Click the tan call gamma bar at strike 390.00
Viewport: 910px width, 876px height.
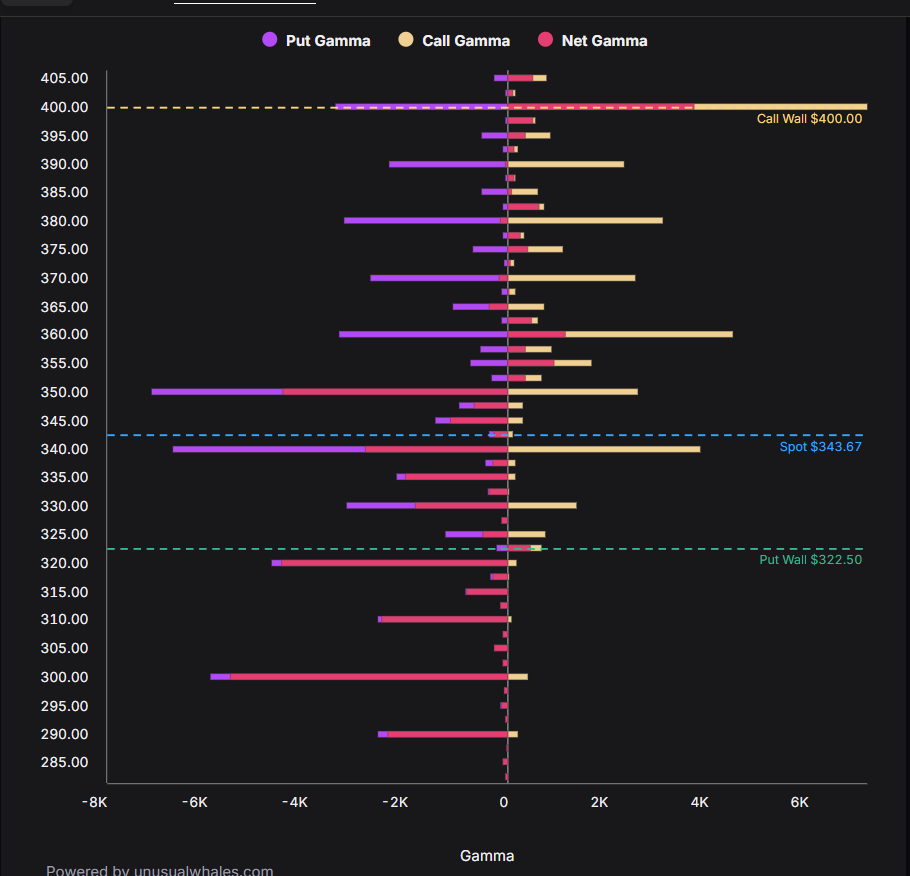tap(566, 164)
